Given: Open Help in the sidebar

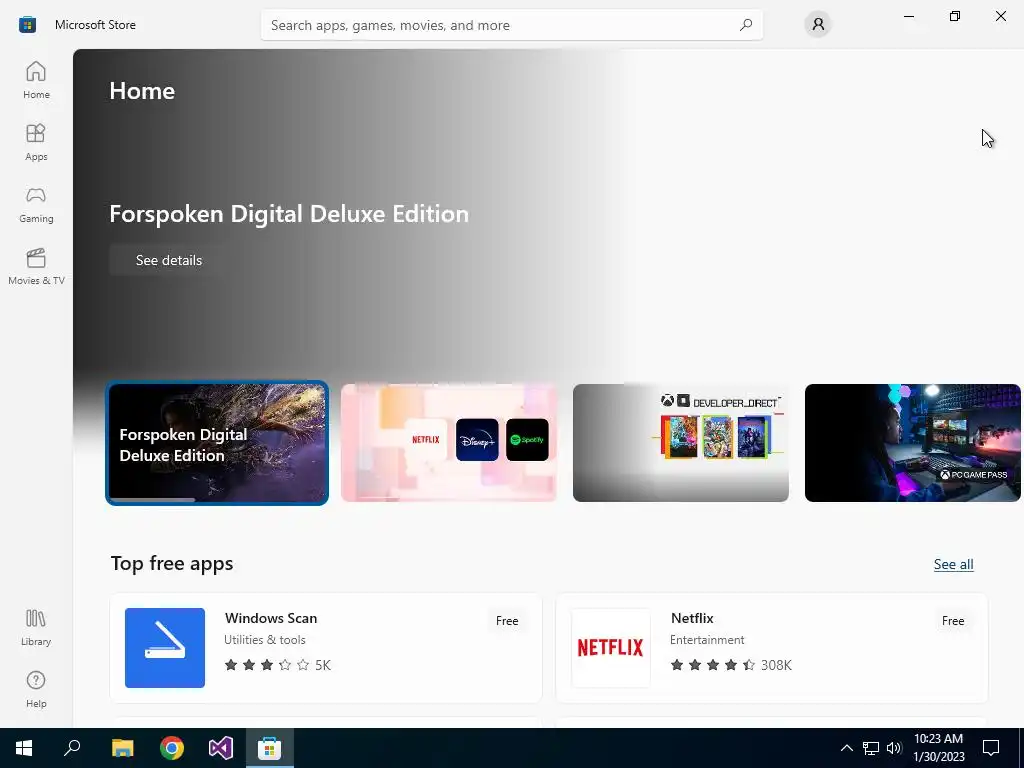Looking at the screenshot, I should [36, 690].
